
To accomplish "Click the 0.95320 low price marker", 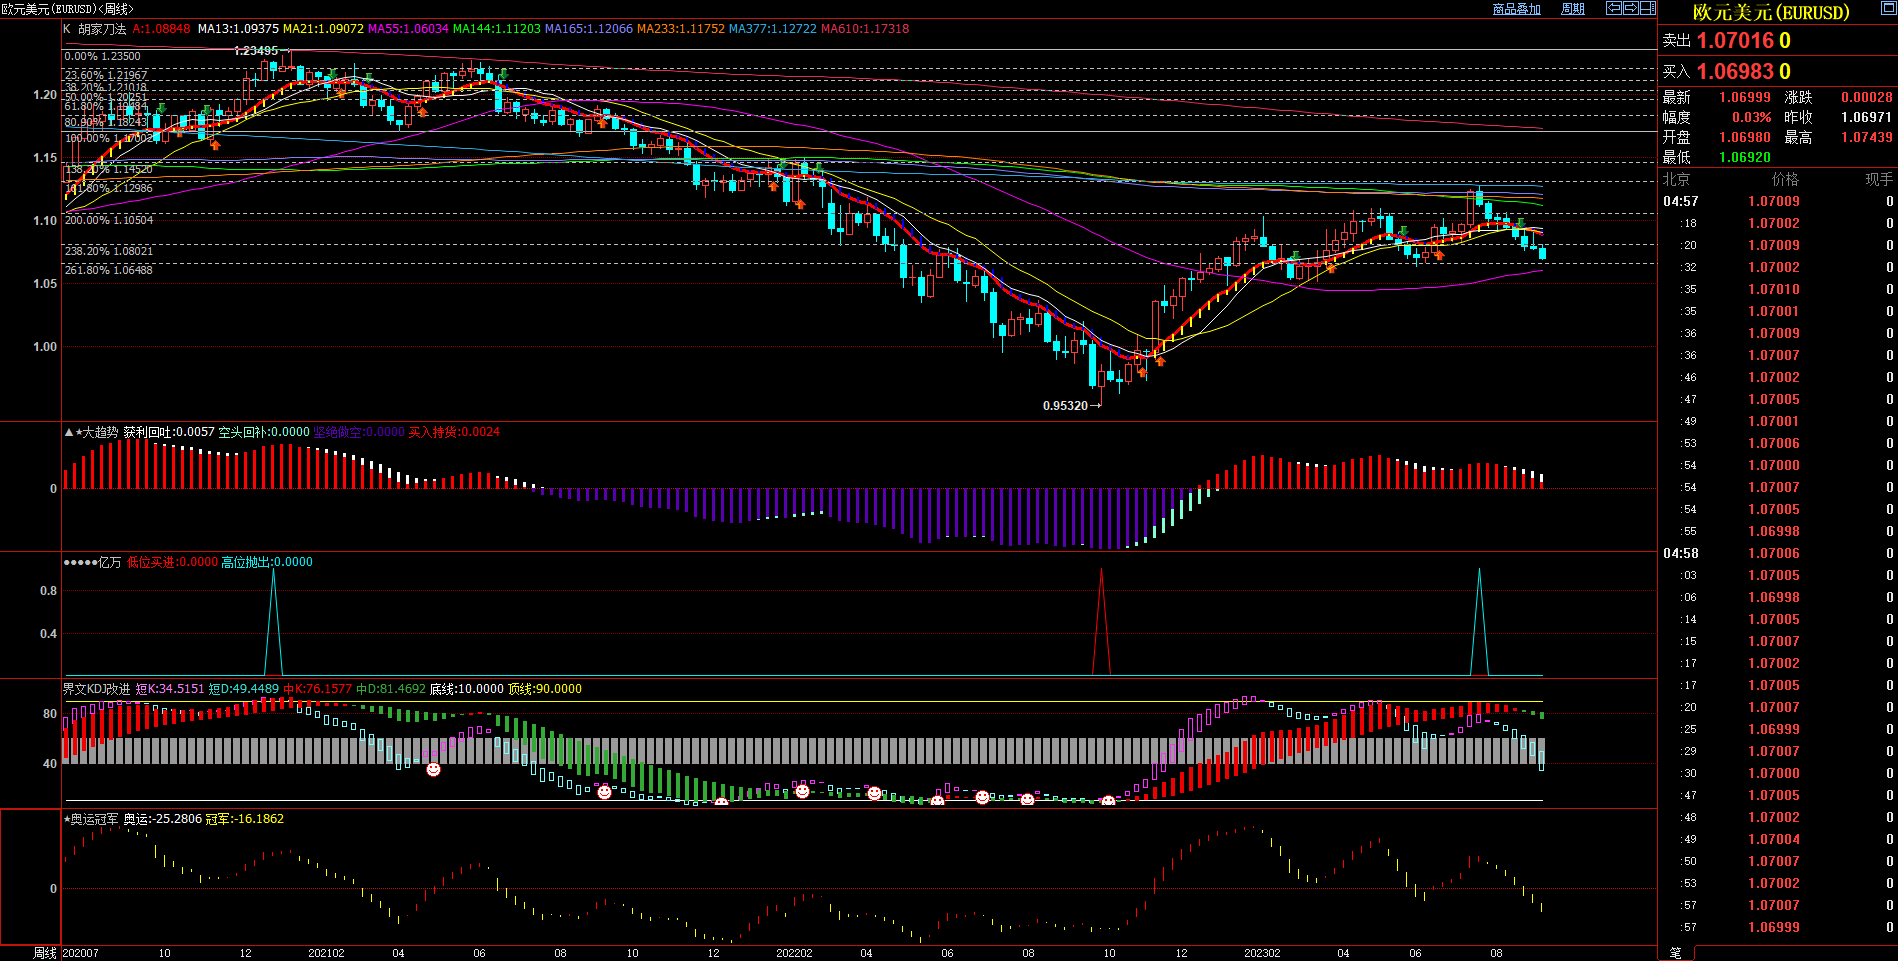I will pyautogui.click(x=1065, y=406).
